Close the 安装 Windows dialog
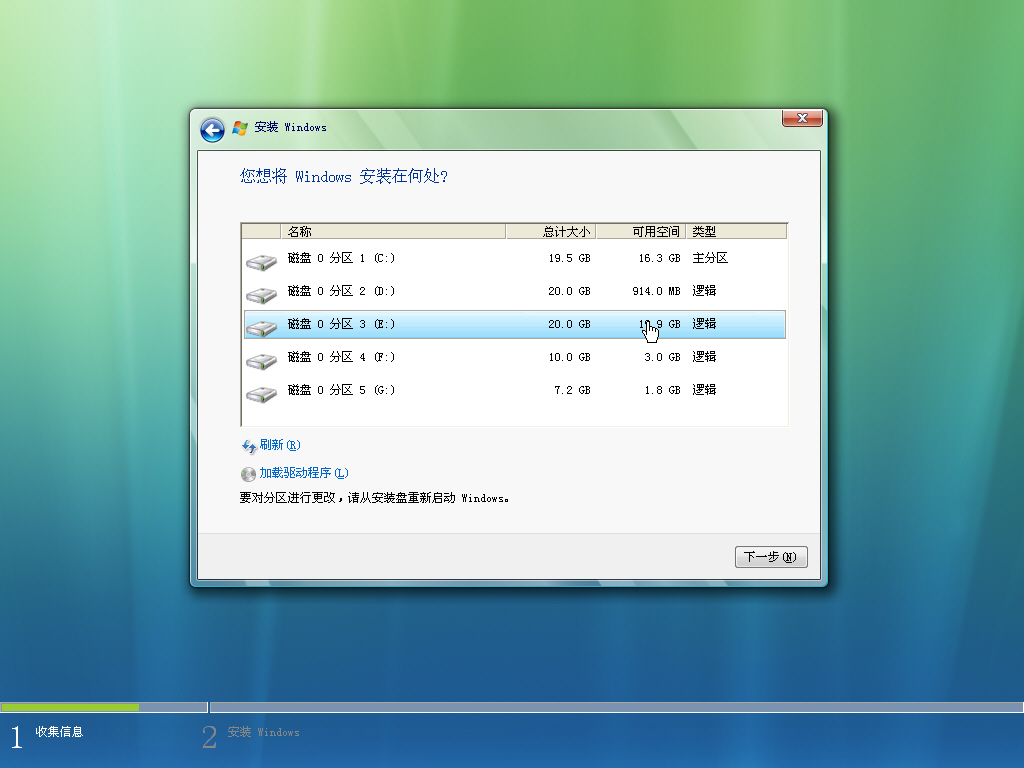1024x768 pixels. click(802, 118)
